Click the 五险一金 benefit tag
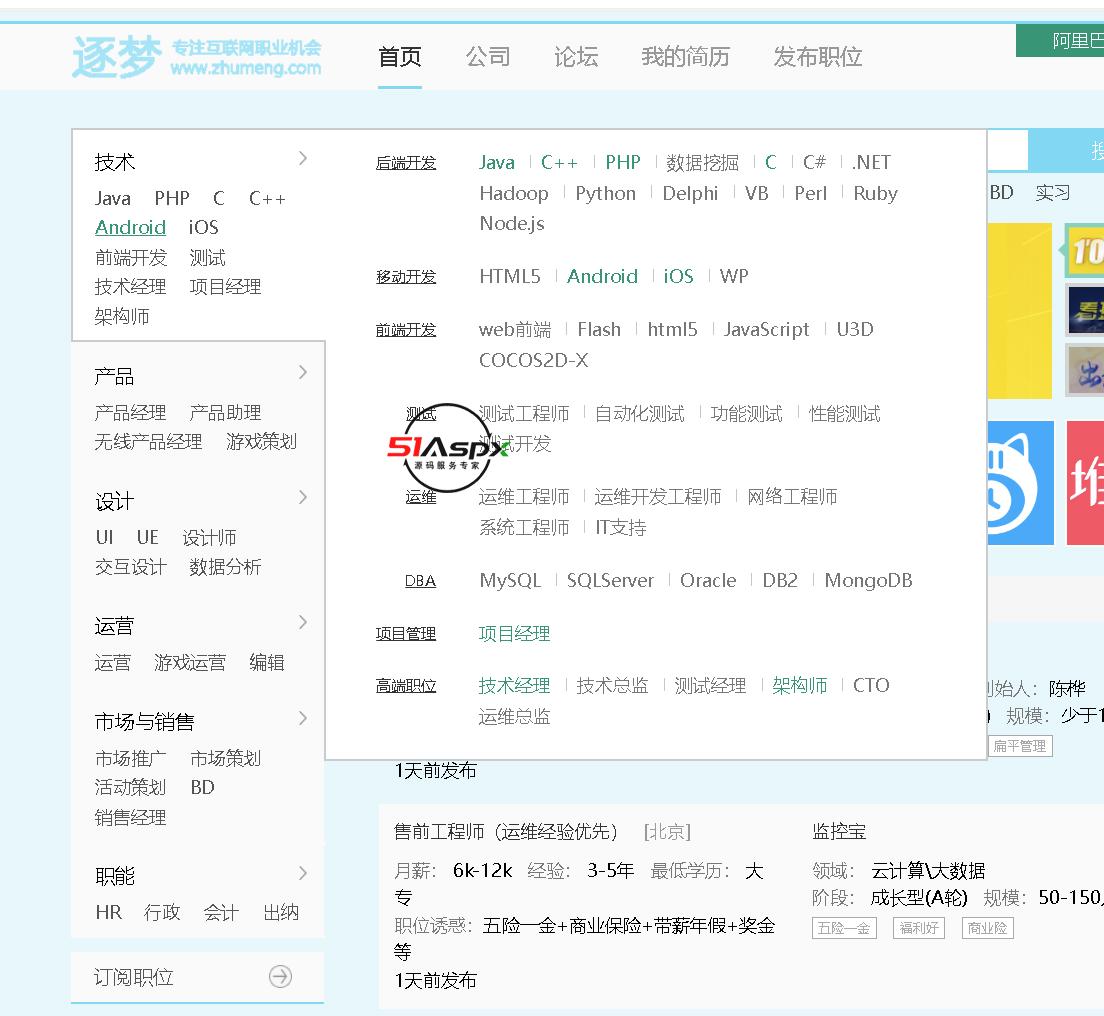 842,928
